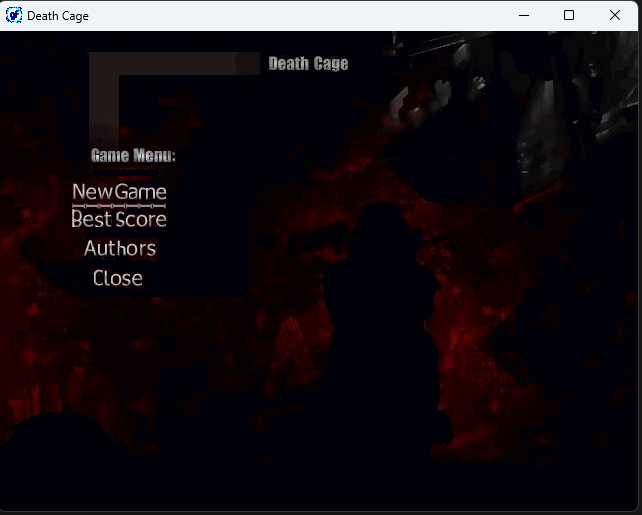642x515 pixels.
Task: Open the Best Score screen
Action: 119,219
